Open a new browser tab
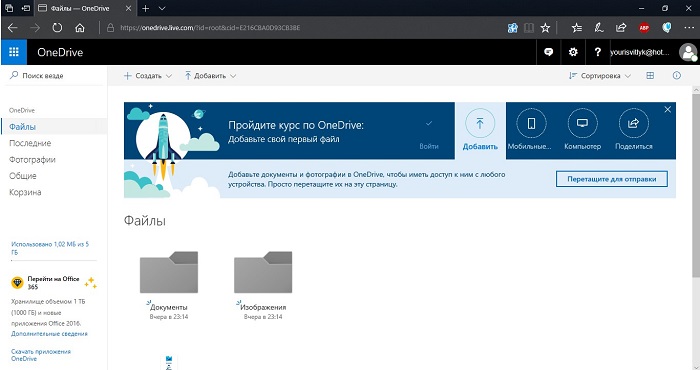The width and height of the screenshot is (700, 370). click(146, 8)
